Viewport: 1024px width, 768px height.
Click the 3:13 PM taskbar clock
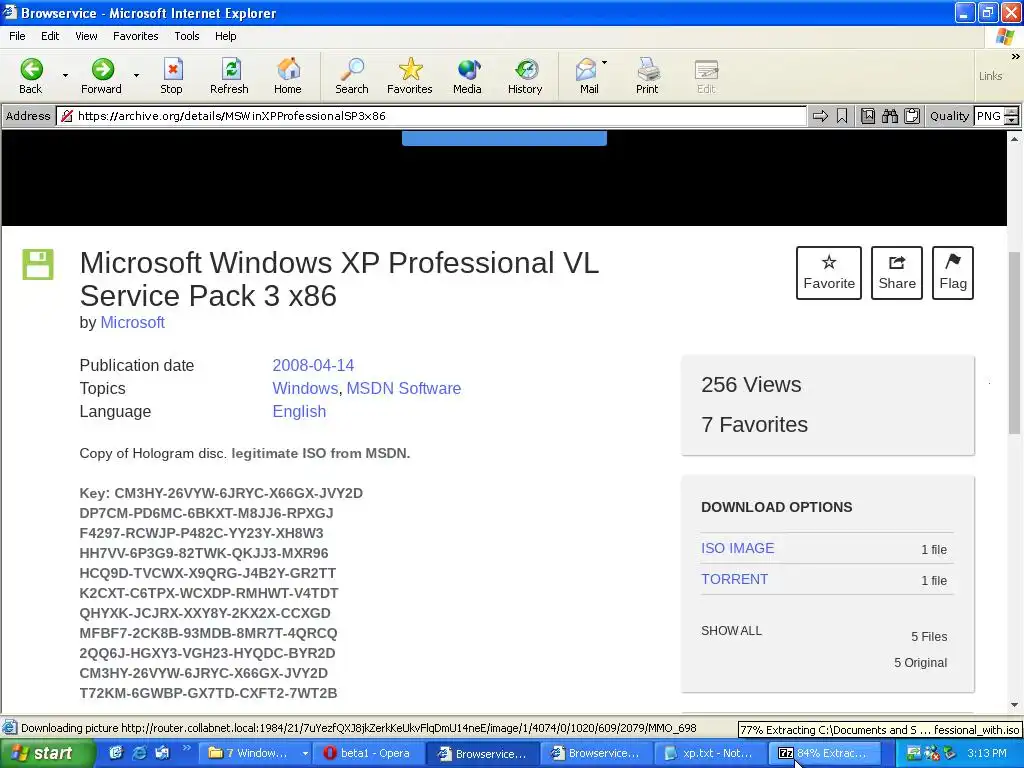click(986, 754)
